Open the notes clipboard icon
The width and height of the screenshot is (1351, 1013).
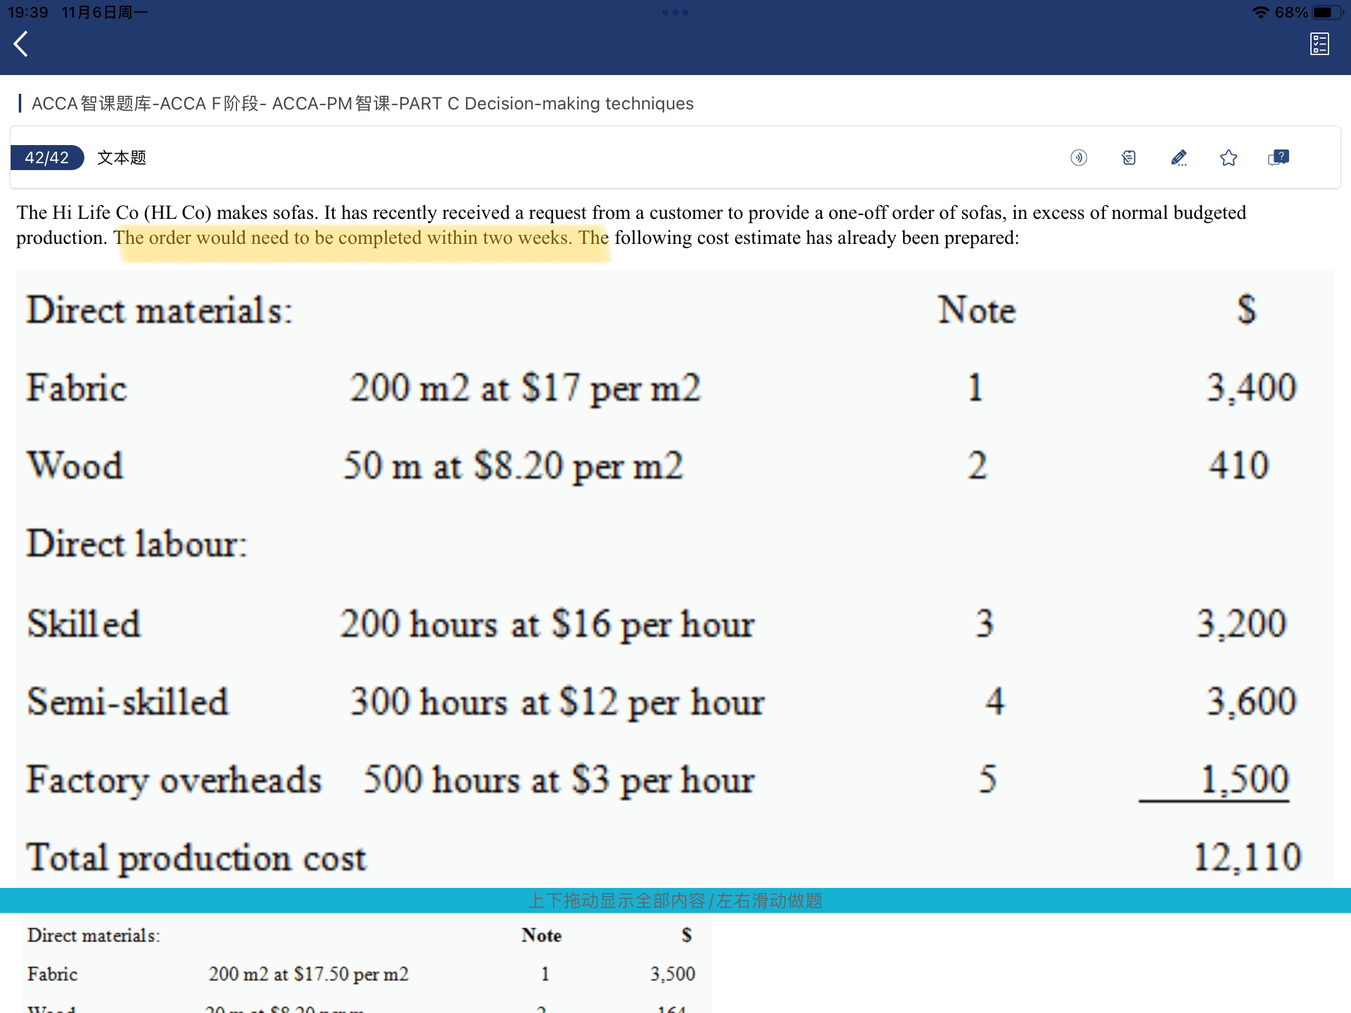click(1128, 158)
